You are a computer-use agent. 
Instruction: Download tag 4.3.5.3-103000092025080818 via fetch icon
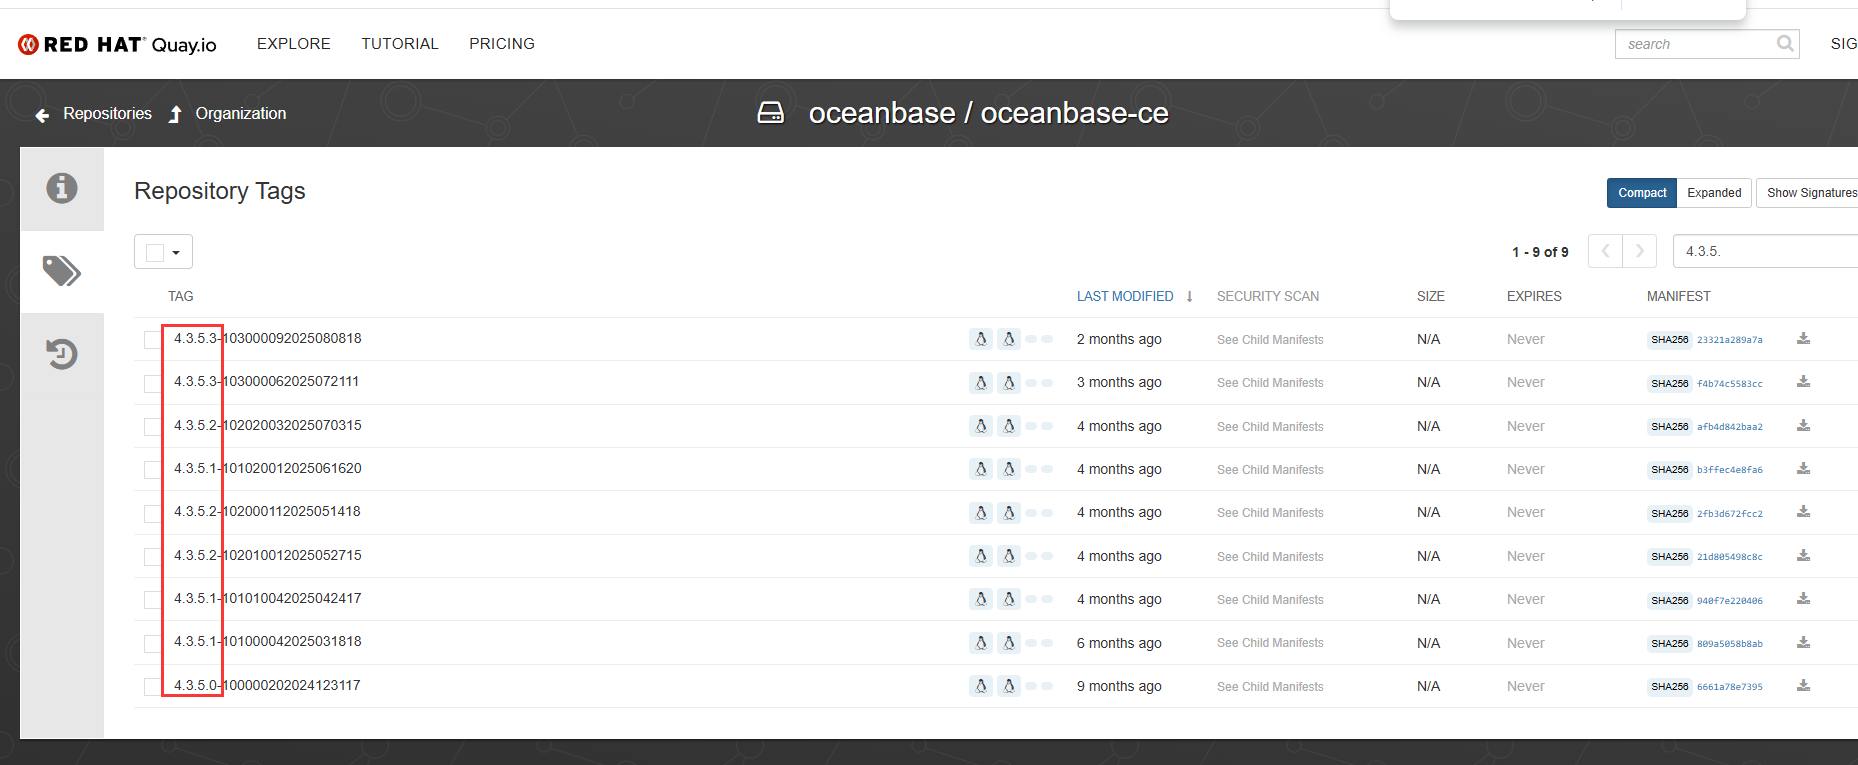[1803, 339]
